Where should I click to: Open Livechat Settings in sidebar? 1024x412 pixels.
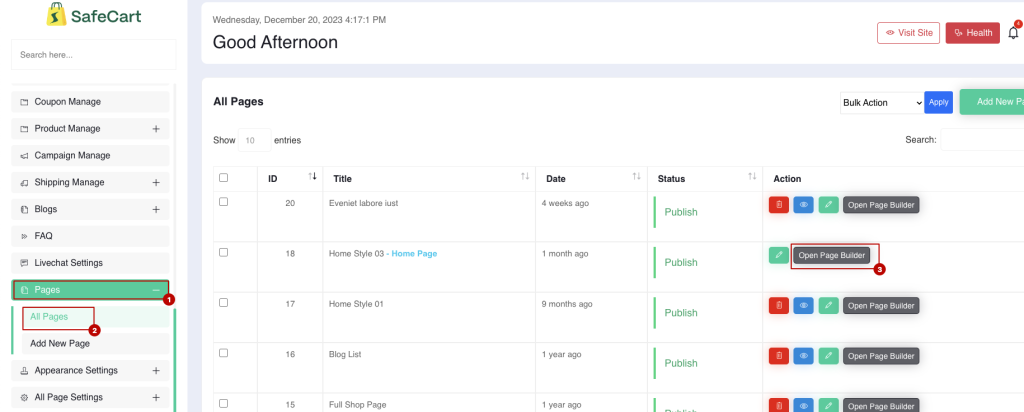coord(90,262)
